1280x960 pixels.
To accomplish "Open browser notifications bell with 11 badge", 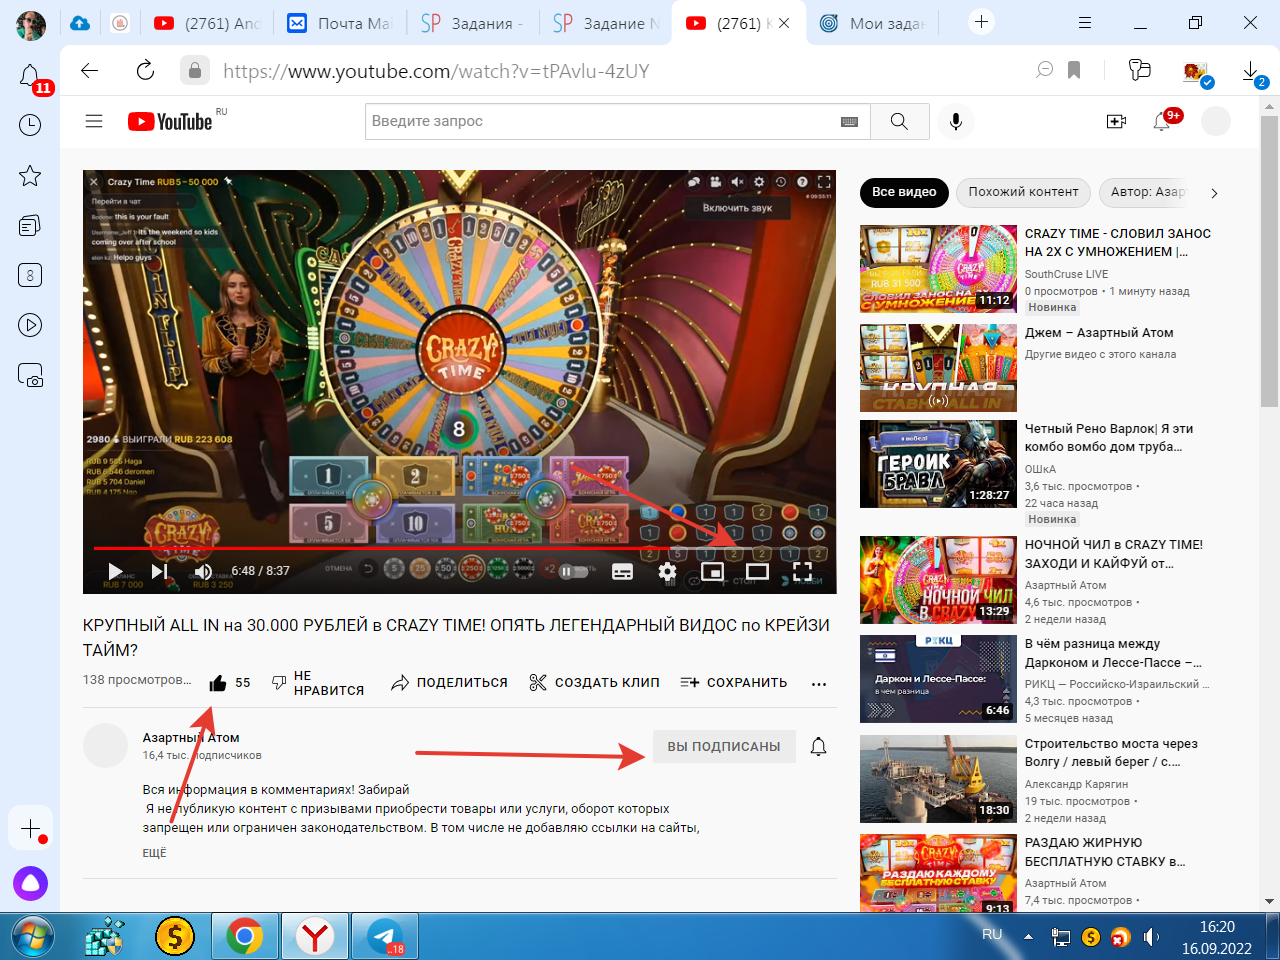I will pos(30,76).
